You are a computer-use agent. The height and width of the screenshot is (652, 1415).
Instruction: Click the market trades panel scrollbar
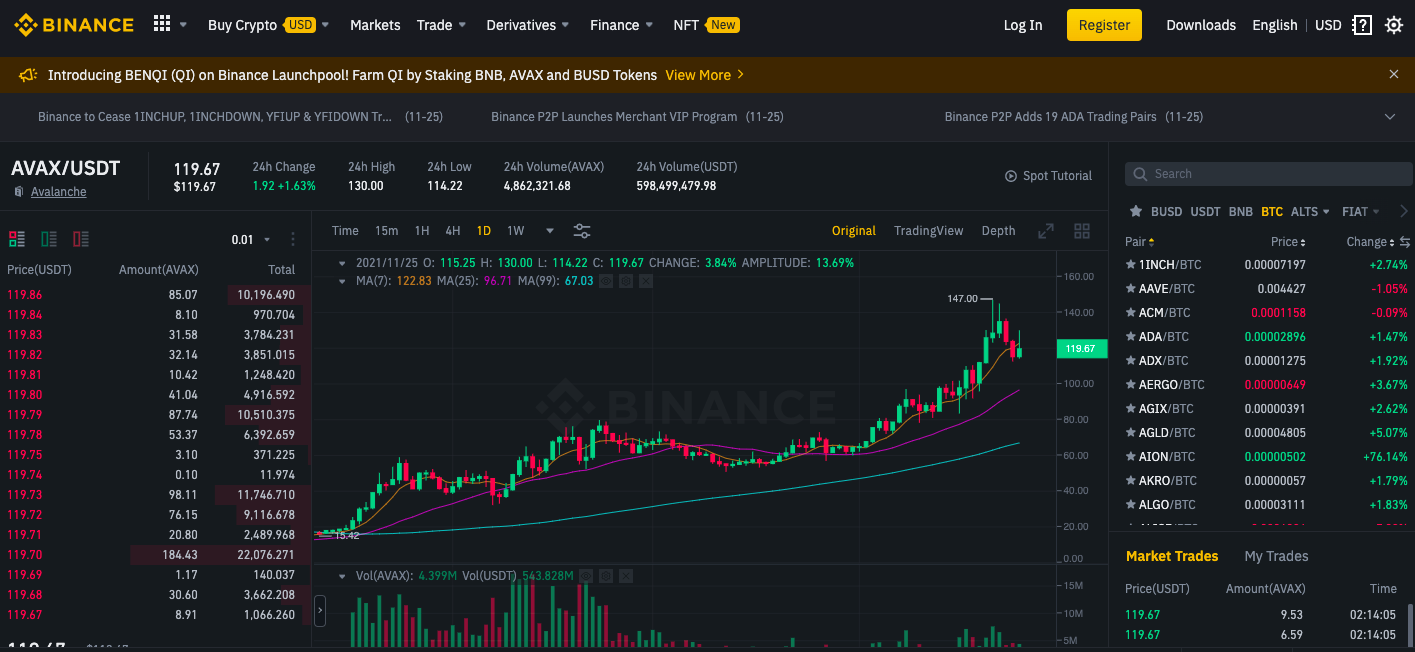click(1412, 624)
